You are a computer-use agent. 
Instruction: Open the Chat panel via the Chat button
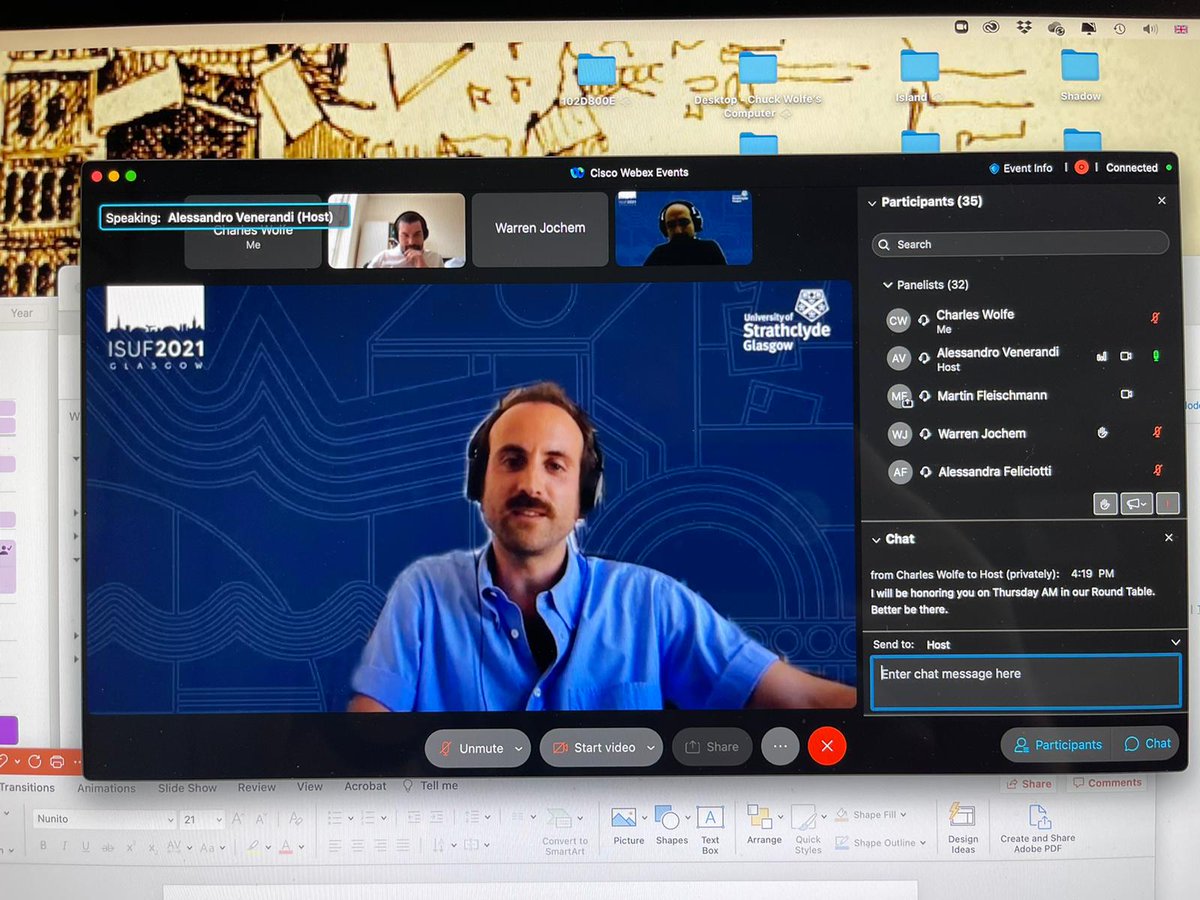click(x=1146, y=744)
